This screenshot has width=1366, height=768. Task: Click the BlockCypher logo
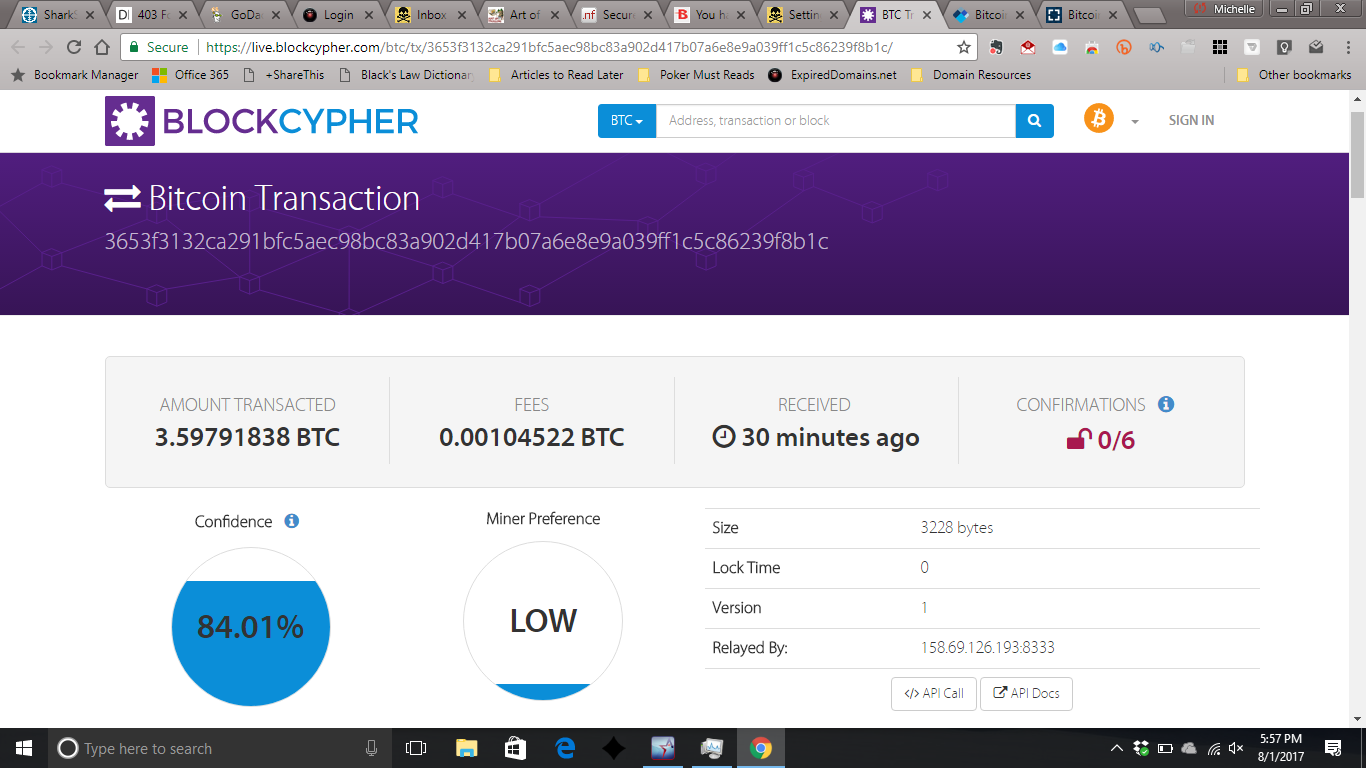(x=262, y=121)
